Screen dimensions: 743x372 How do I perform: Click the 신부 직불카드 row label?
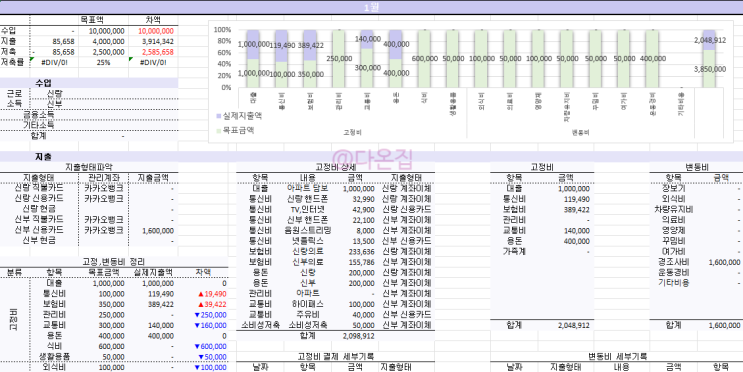[x=39, y=219]
